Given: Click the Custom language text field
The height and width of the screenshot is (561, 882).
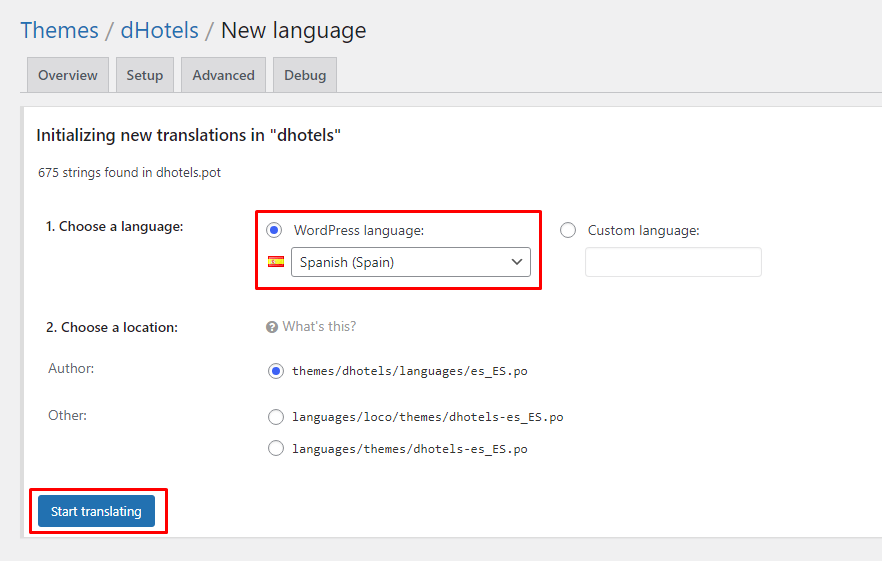Looking at the screenshot, I should pyautogui.click(x=673, y=262).
